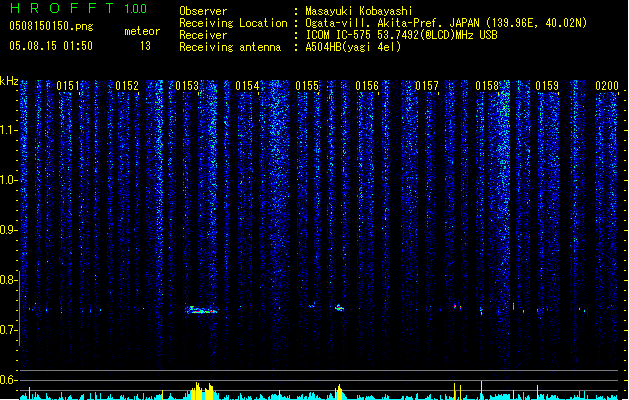Screen dimensions: 629x400
Task: Click the 0200 time marker
Action: 607,86
